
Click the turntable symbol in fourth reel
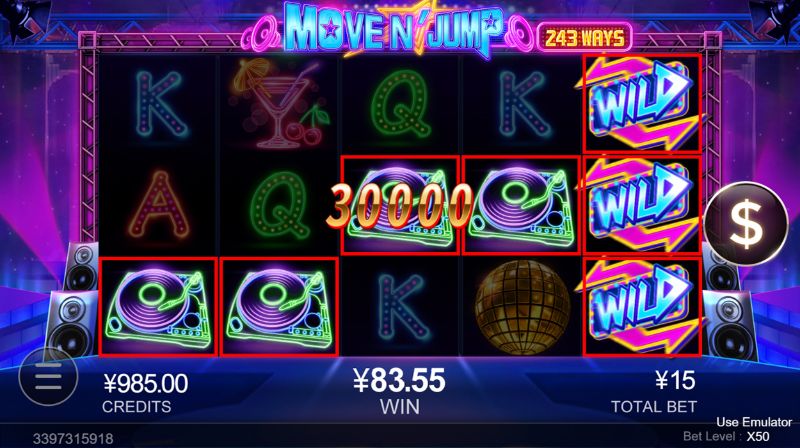pos(521,205)
